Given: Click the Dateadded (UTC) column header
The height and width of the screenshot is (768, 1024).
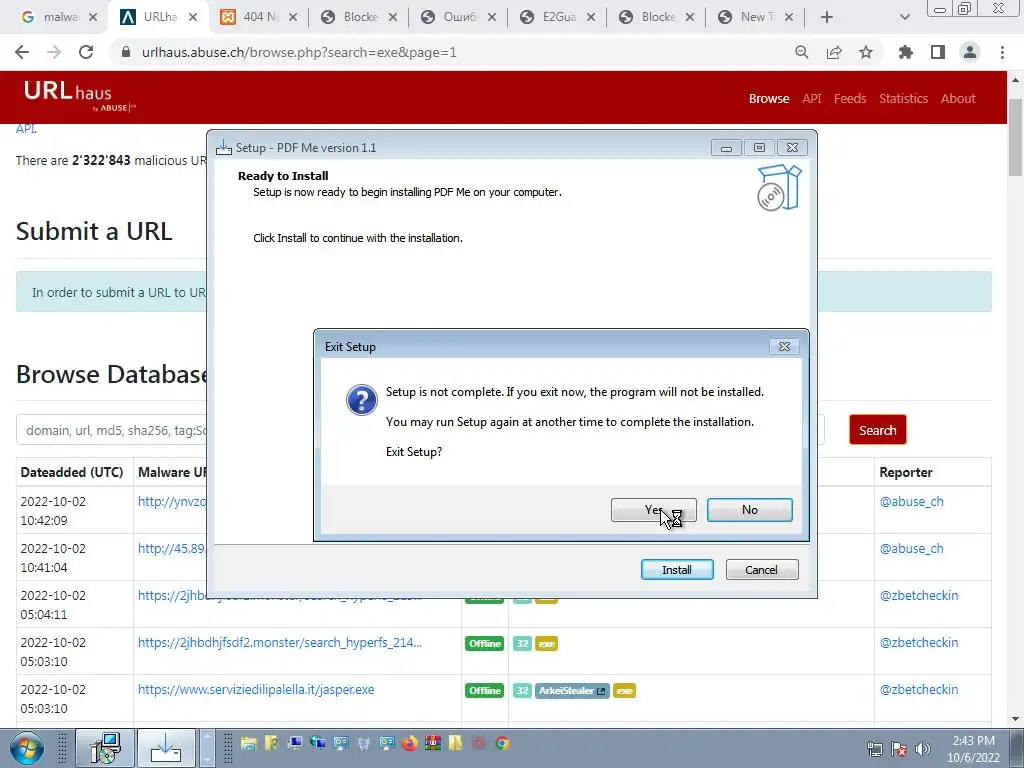Looking at the screenshot, I should coord(72,472).
